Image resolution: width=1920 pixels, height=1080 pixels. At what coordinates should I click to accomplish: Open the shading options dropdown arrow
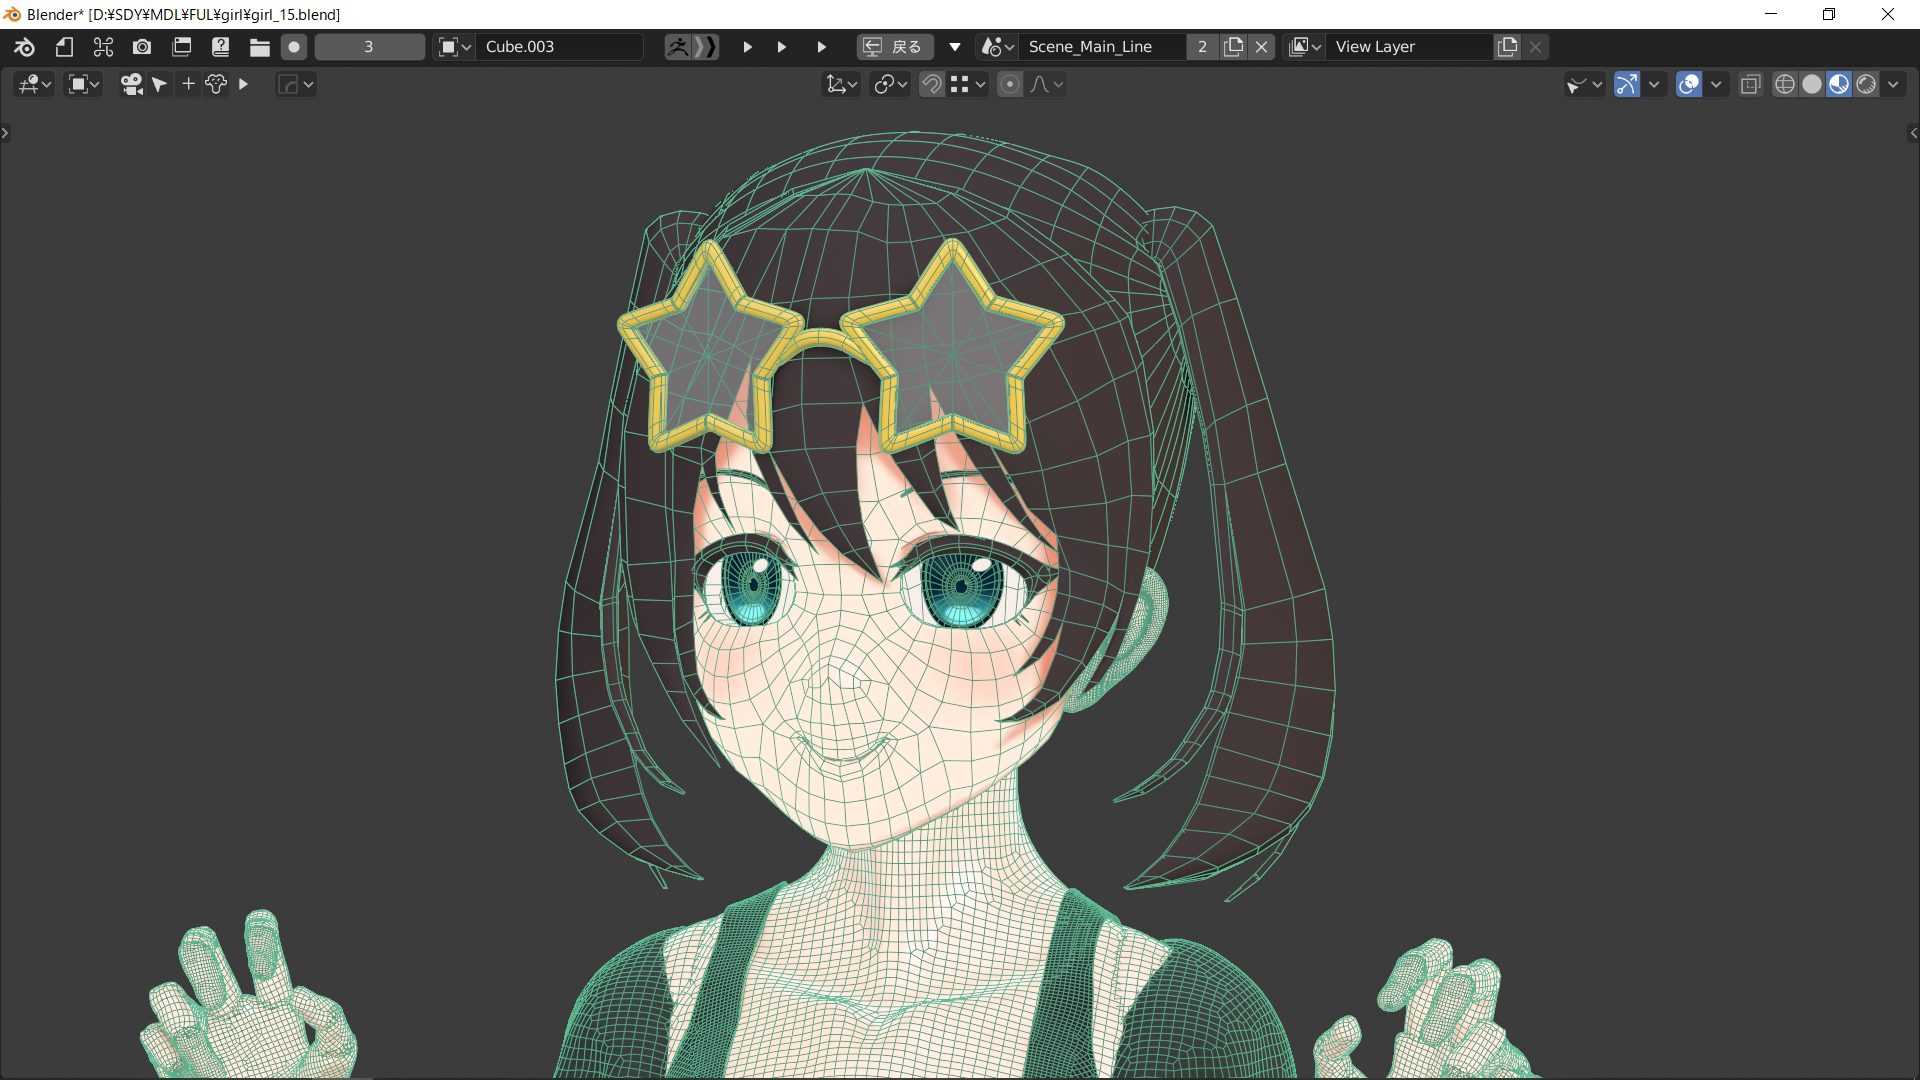click(1893, 85)
